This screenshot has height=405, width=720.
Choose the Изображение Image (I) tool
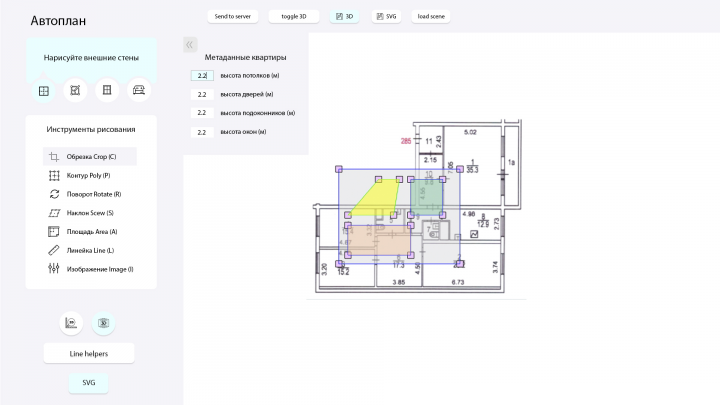pos(90,269)
